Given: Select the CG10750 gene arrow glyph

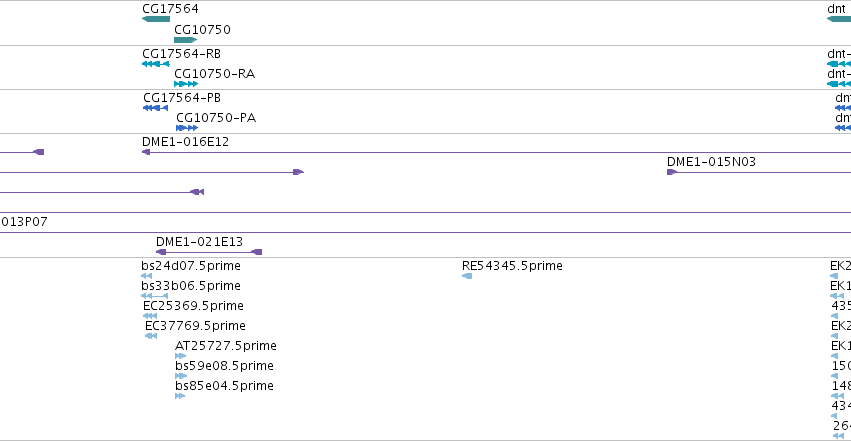Looking at the screenshot, I should tap(186, 40).
